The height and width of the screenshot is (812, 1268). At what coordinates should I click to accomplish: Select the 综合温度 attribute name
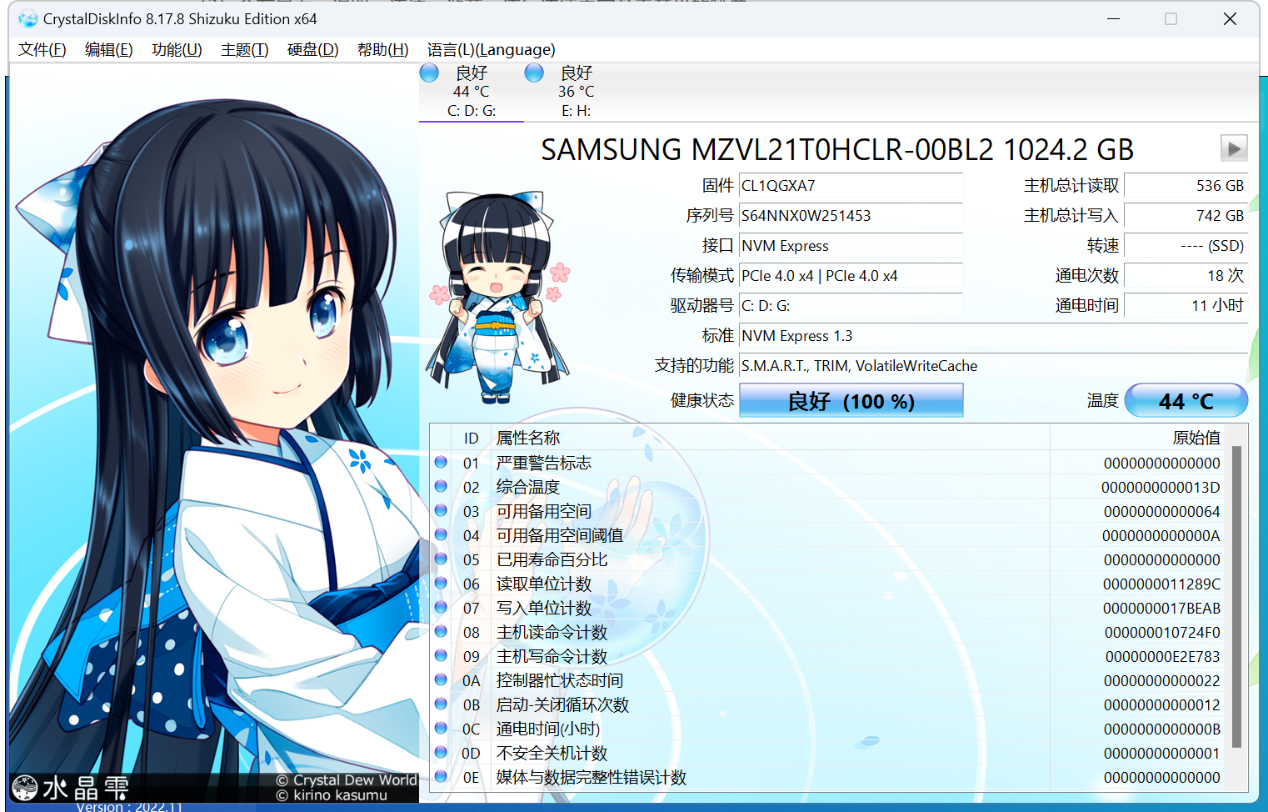point(528,487)
